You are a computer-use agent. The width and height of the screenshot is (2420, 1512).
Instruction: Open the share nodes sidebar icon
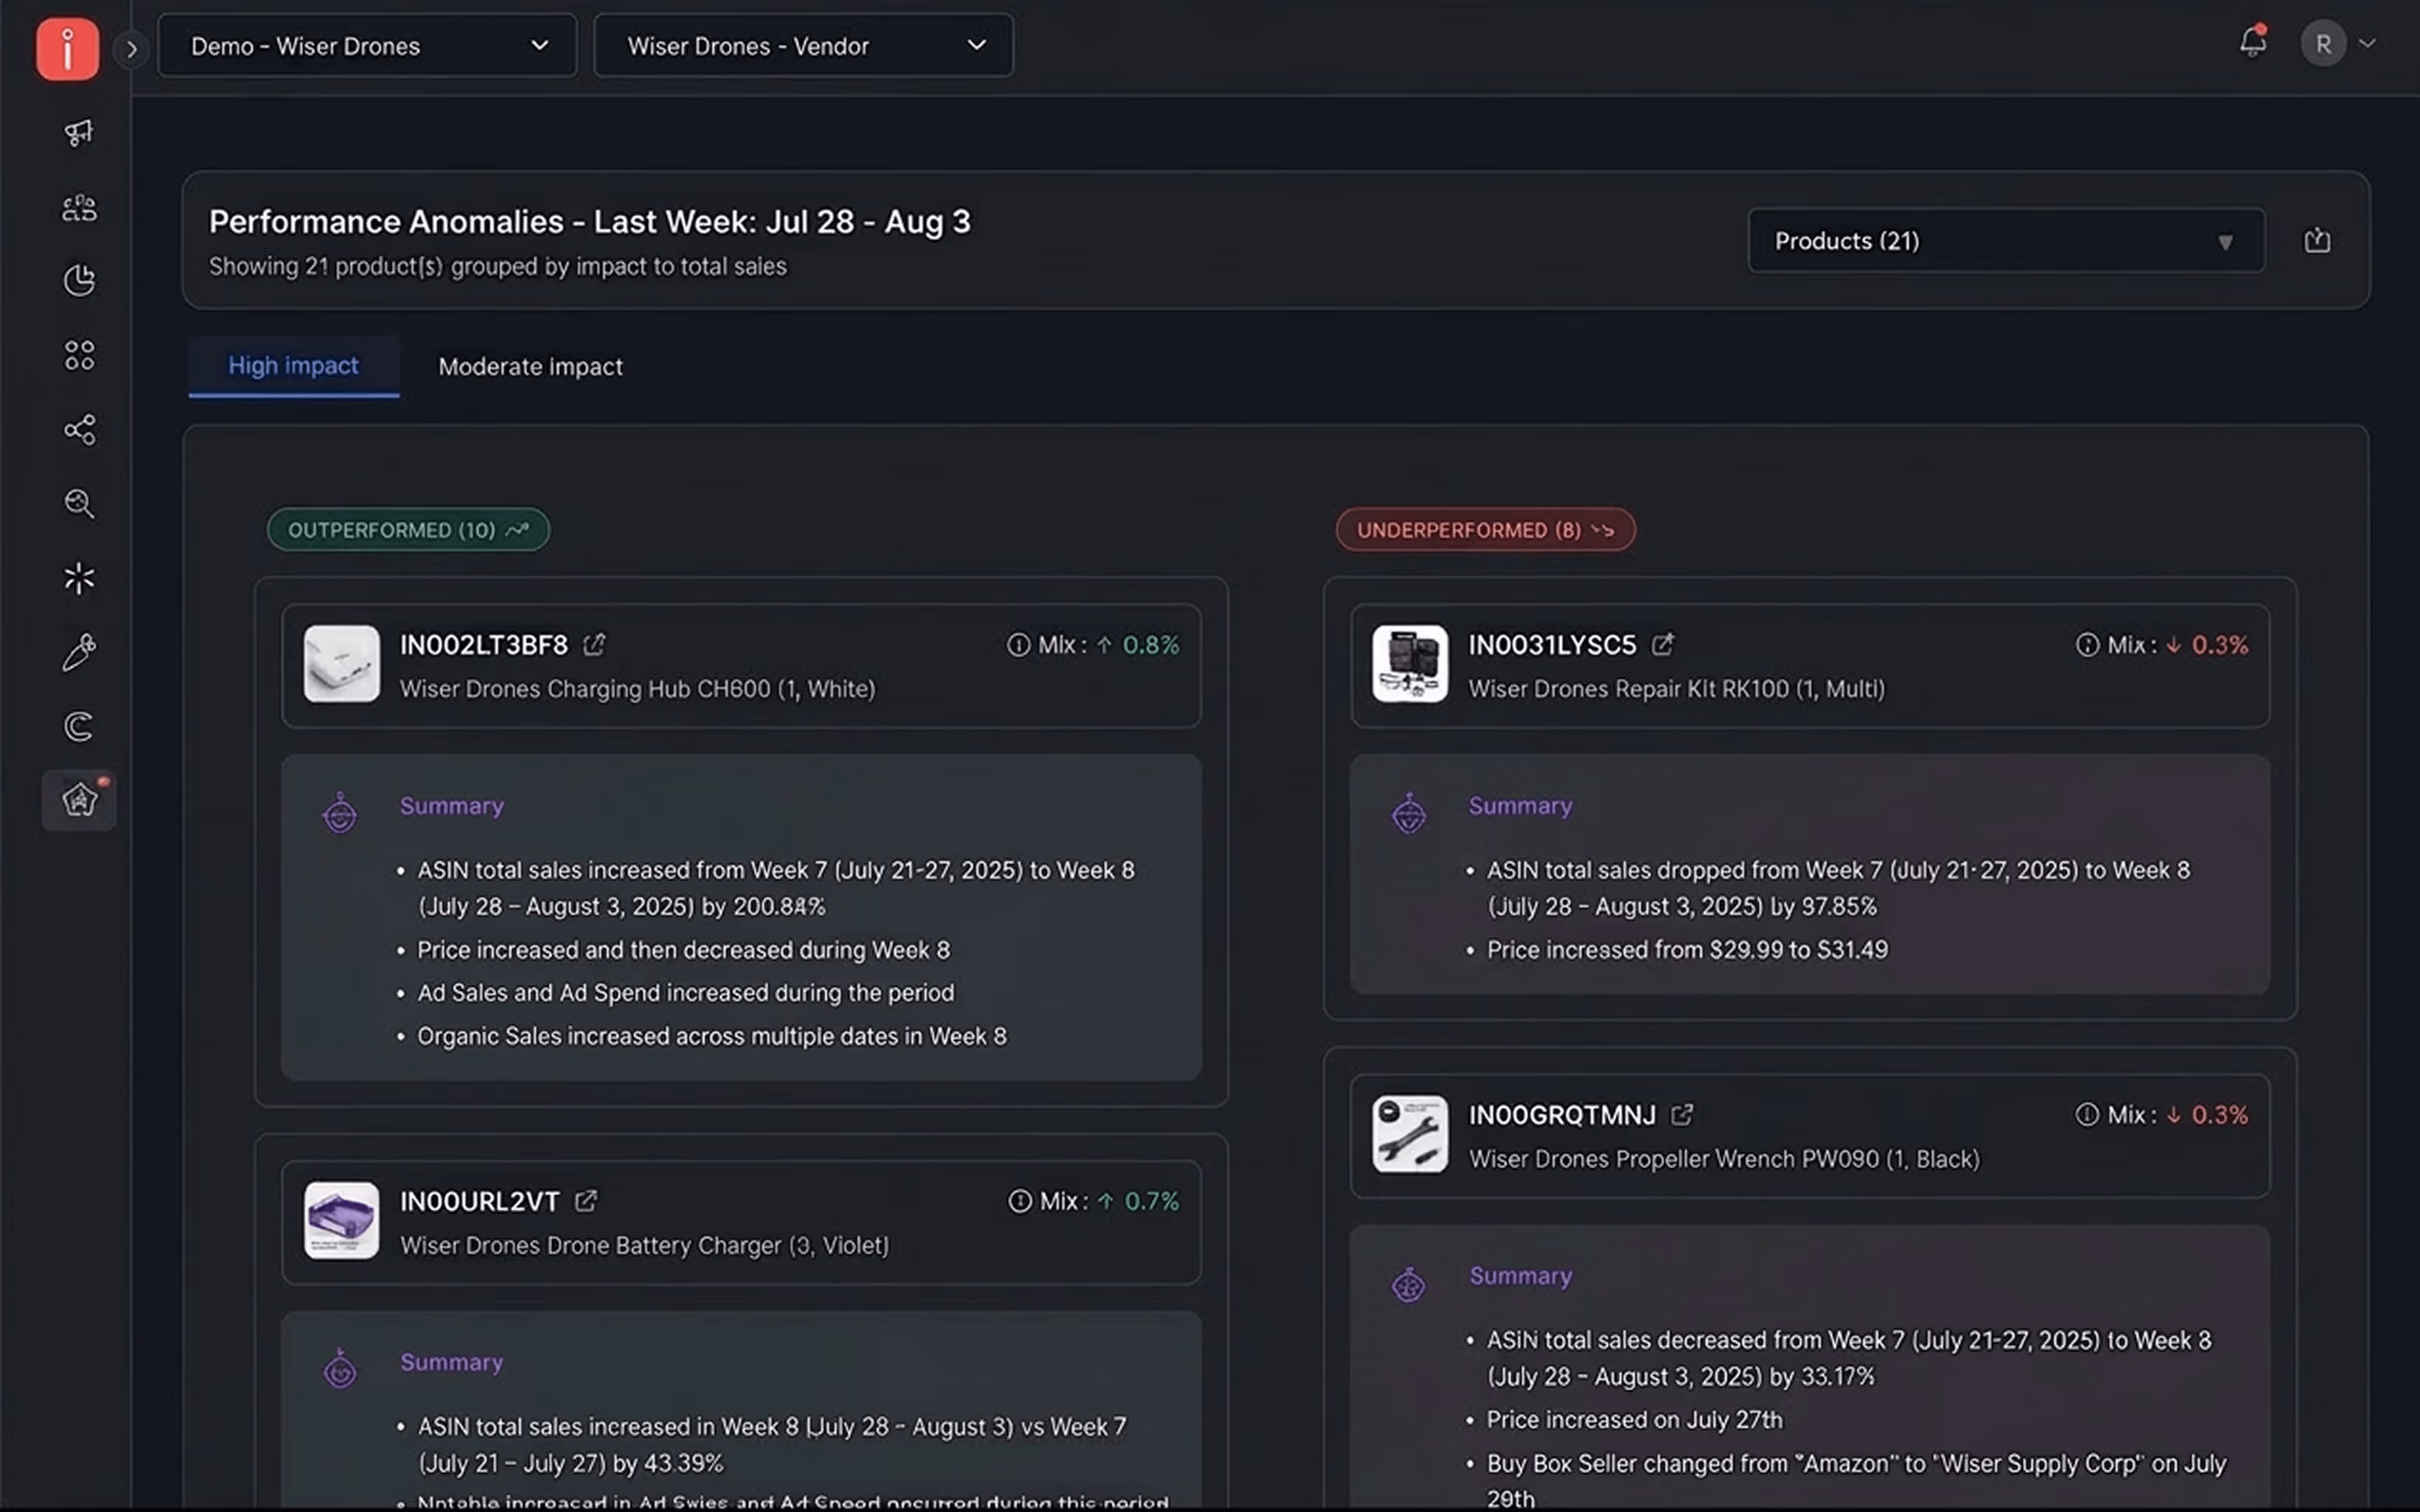point(79,429)
